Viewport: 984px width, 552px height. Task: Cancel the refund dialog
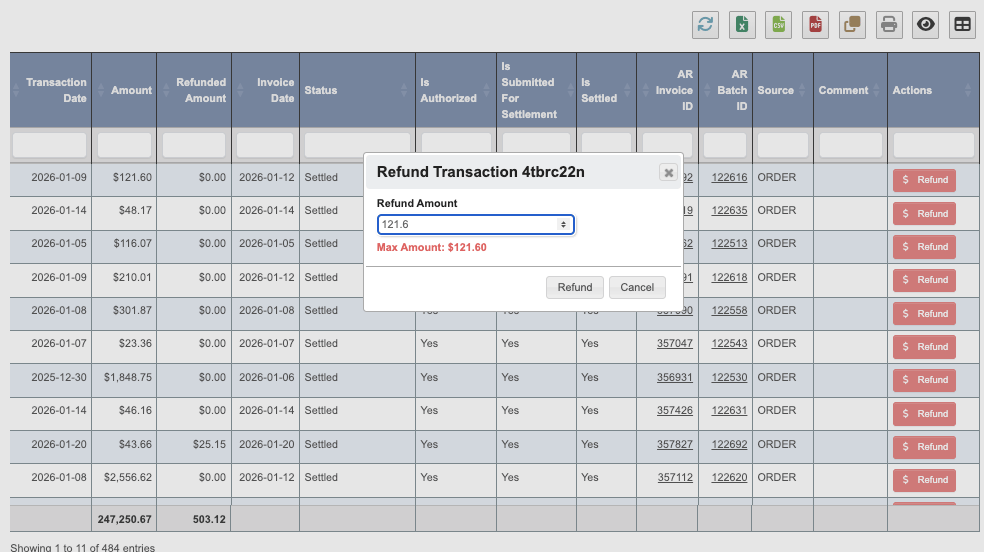[637, 287]
